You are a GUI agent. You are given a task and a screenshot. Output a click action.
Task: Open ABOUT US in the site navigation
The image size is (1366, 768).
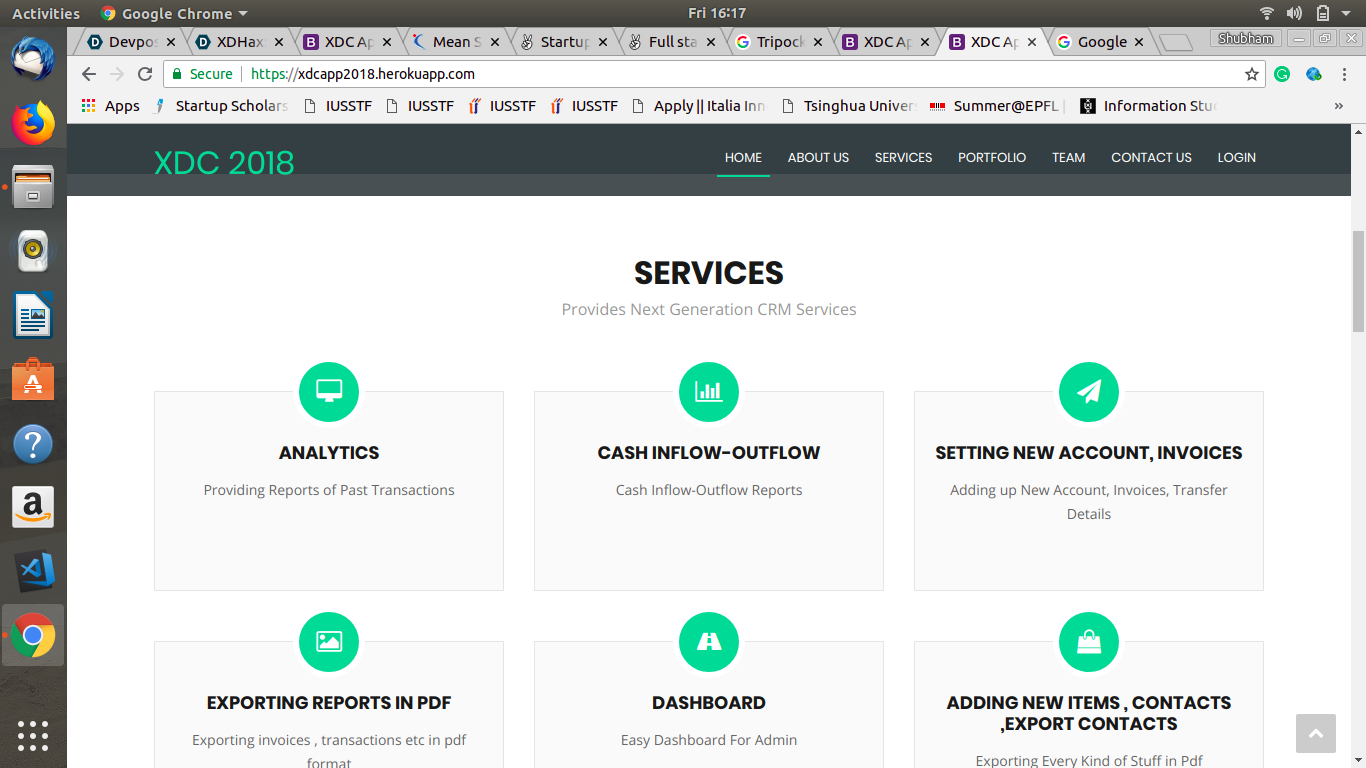click(x=818, y=158)
